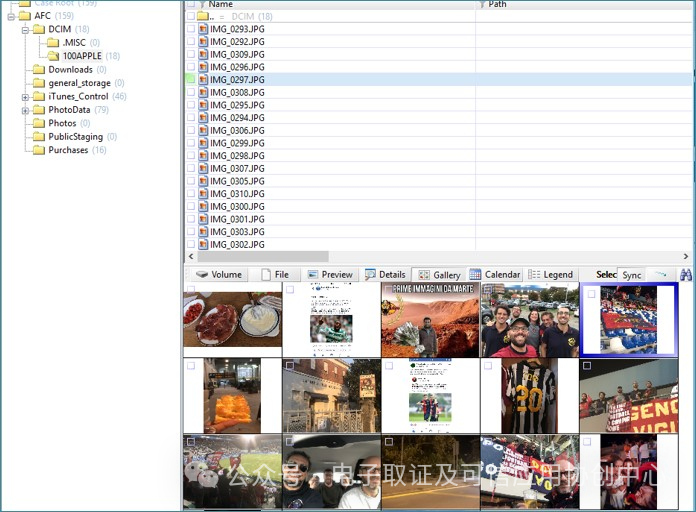This screenshot has height=512, width=696.
Task: Click the parent folder icon in file list
Action: tap(203, 16)
